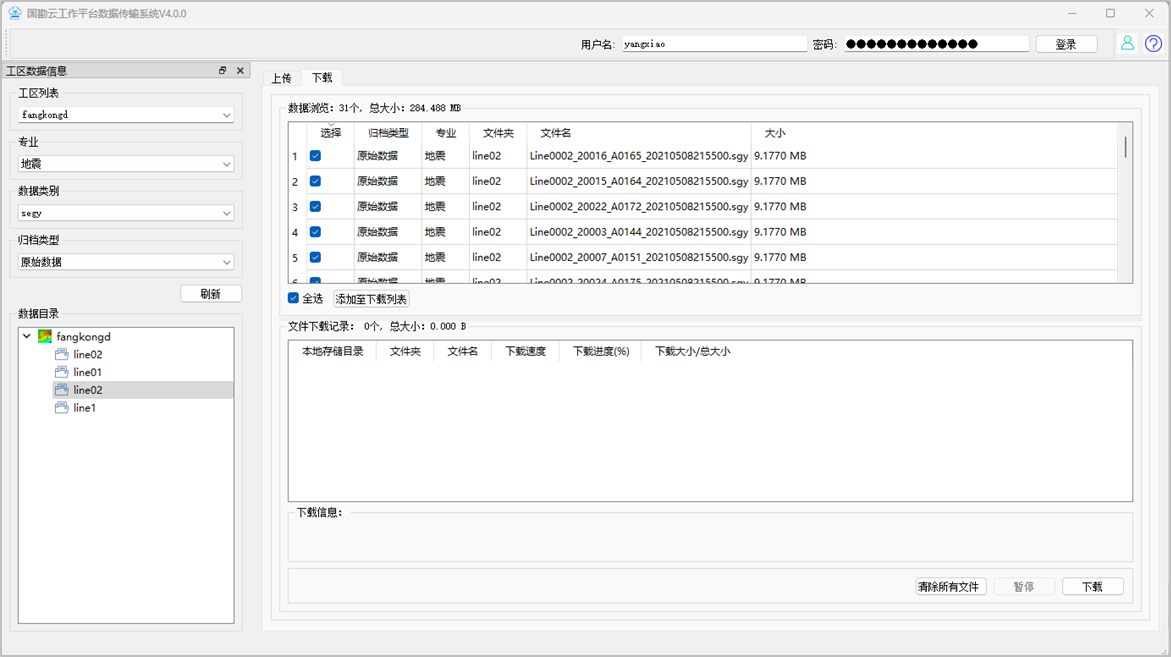Click the app logo in title bar
Viewport: 1171px width, 657px height.
pos(14,14)
